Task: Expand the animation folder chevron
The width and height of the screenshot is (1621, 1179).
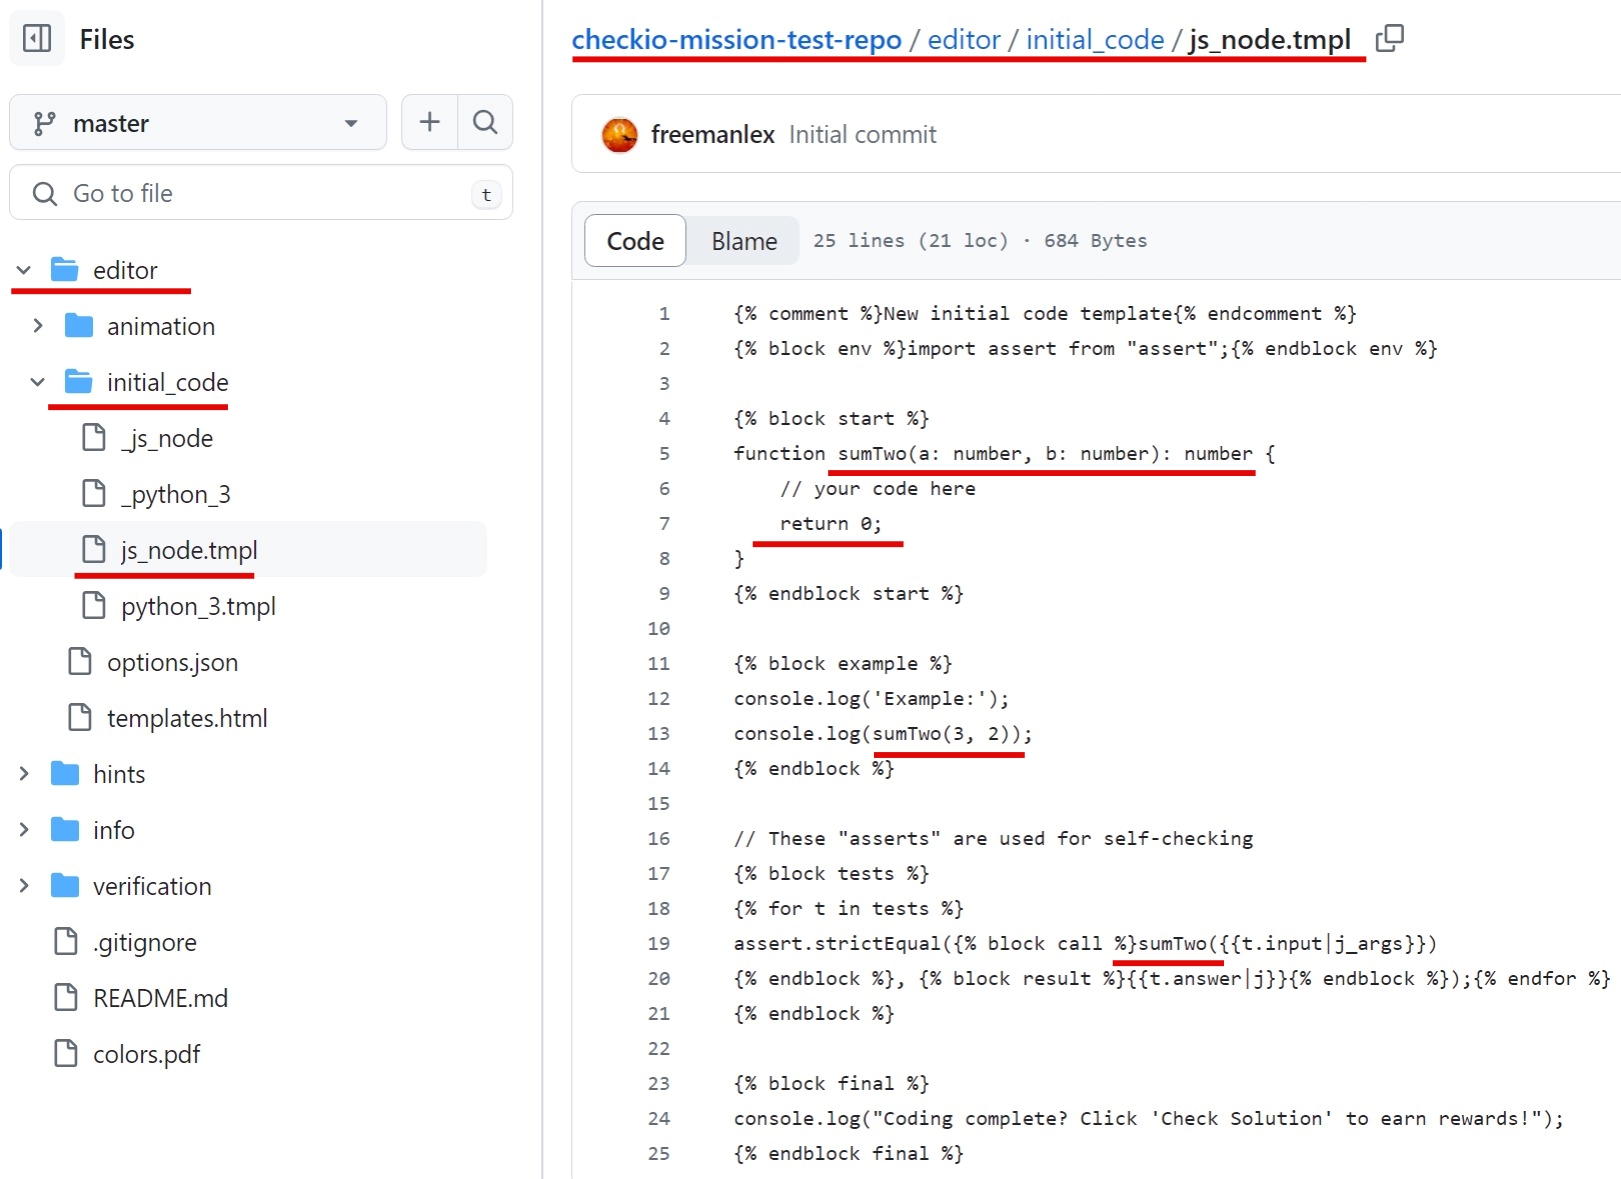Action: pyautogui.click(x=38, y=326)
